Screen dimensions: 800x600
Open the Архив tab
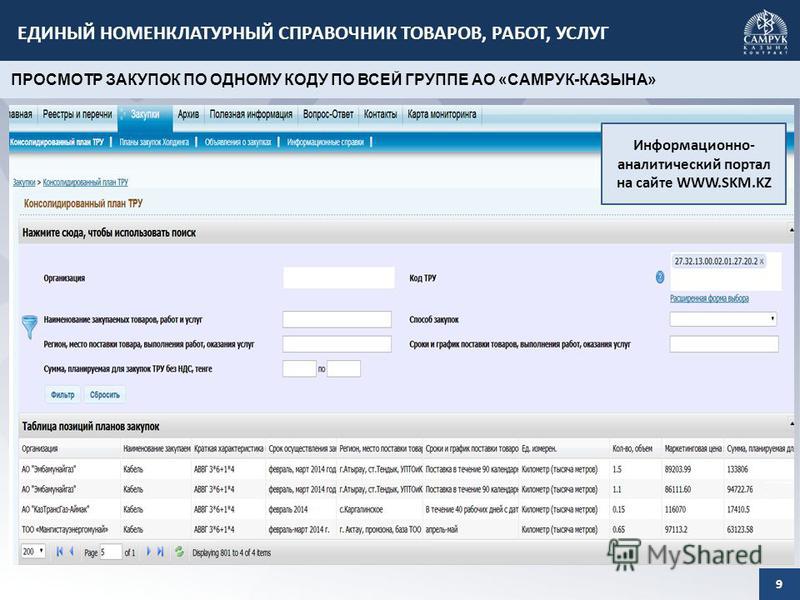(188, 114)
